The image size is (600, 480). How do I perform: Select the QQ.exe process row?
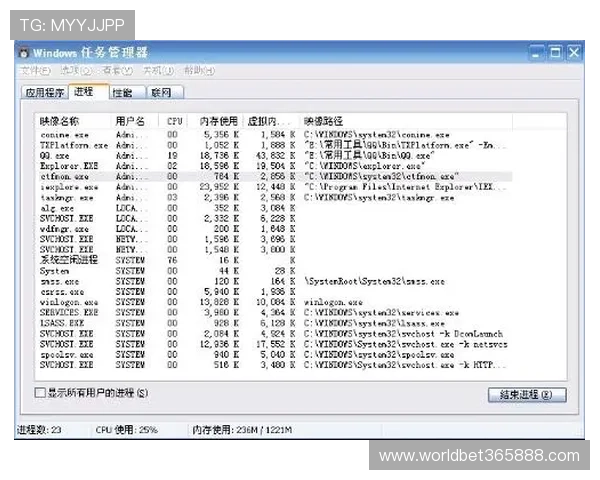click(x=275, y=156)
